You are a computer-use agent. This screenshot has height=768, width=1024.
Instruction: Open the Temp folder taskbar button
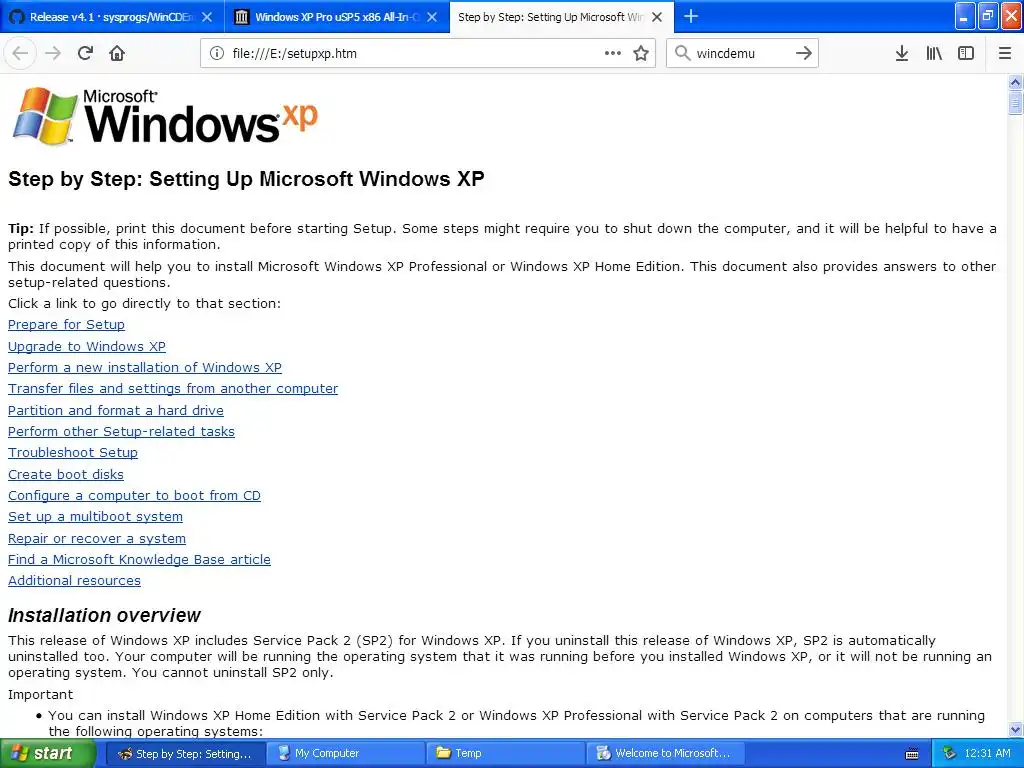[505, 754]
